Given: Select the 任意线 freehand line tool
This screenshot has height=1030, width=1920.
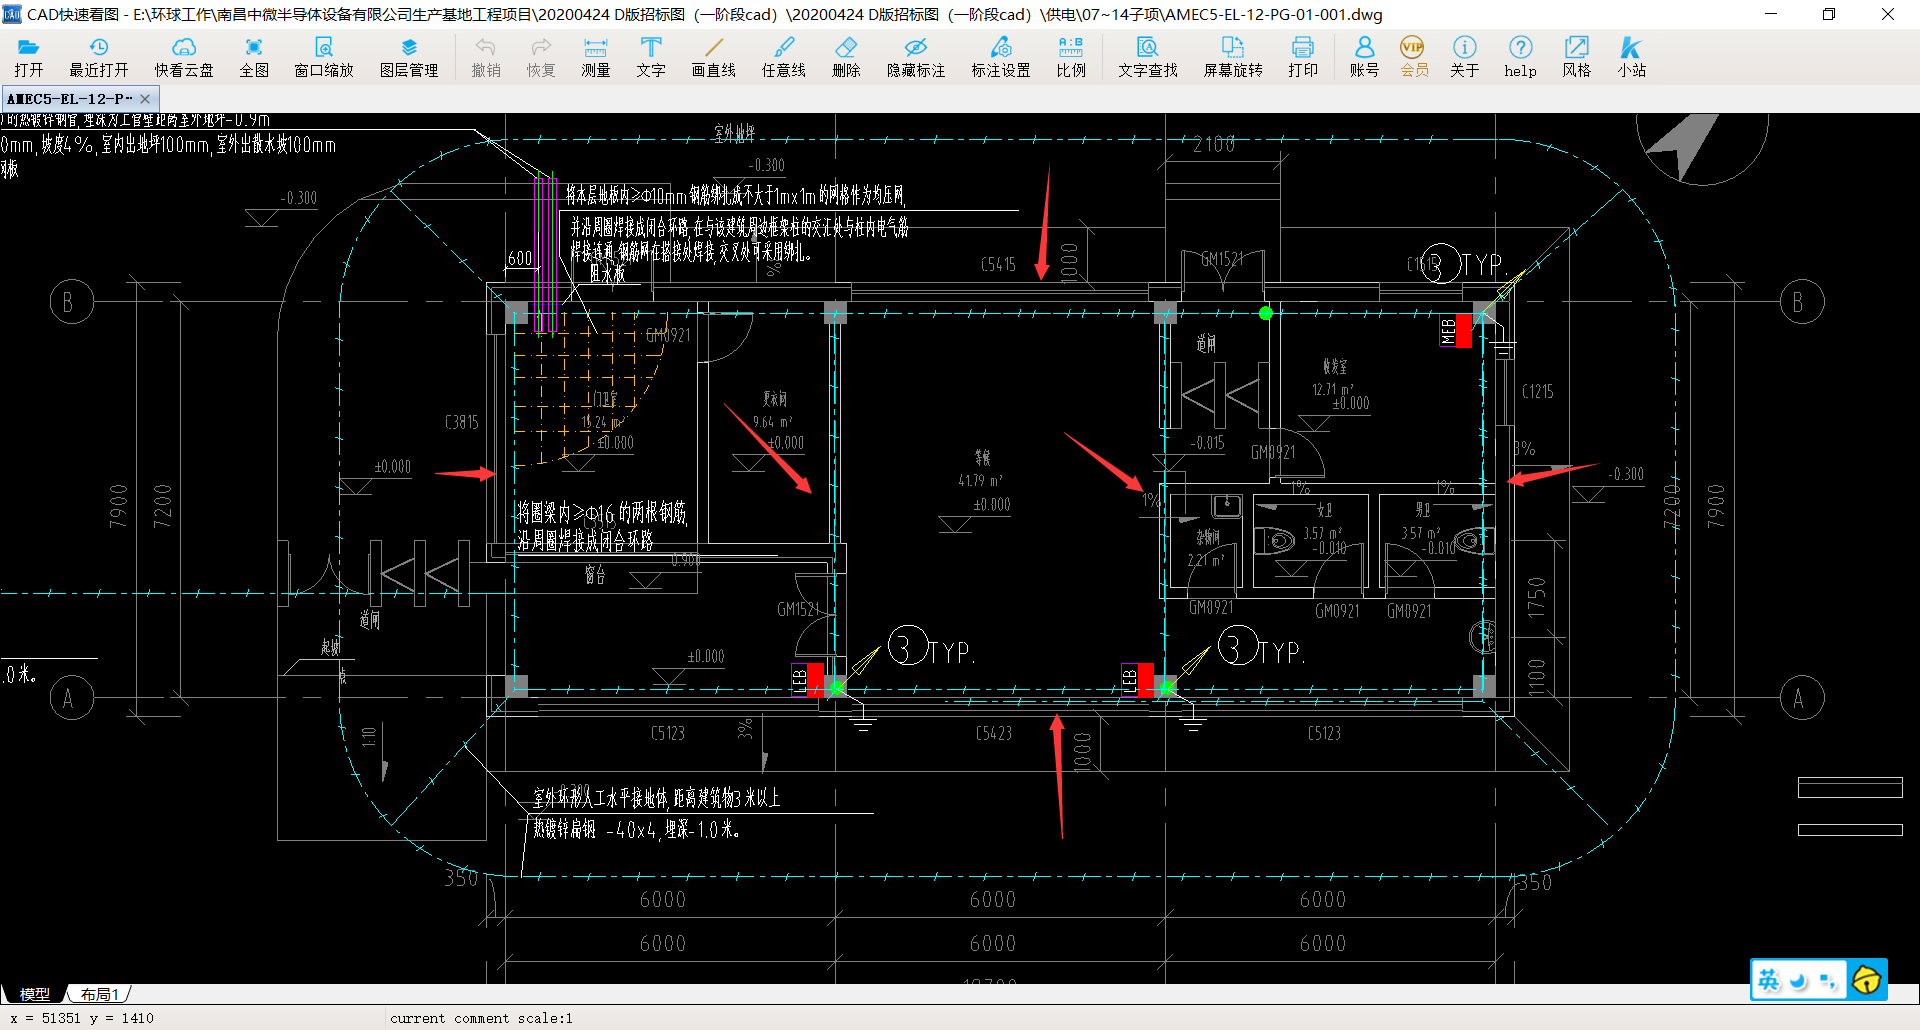Looking at the screenshot, I should coord(784,57).
